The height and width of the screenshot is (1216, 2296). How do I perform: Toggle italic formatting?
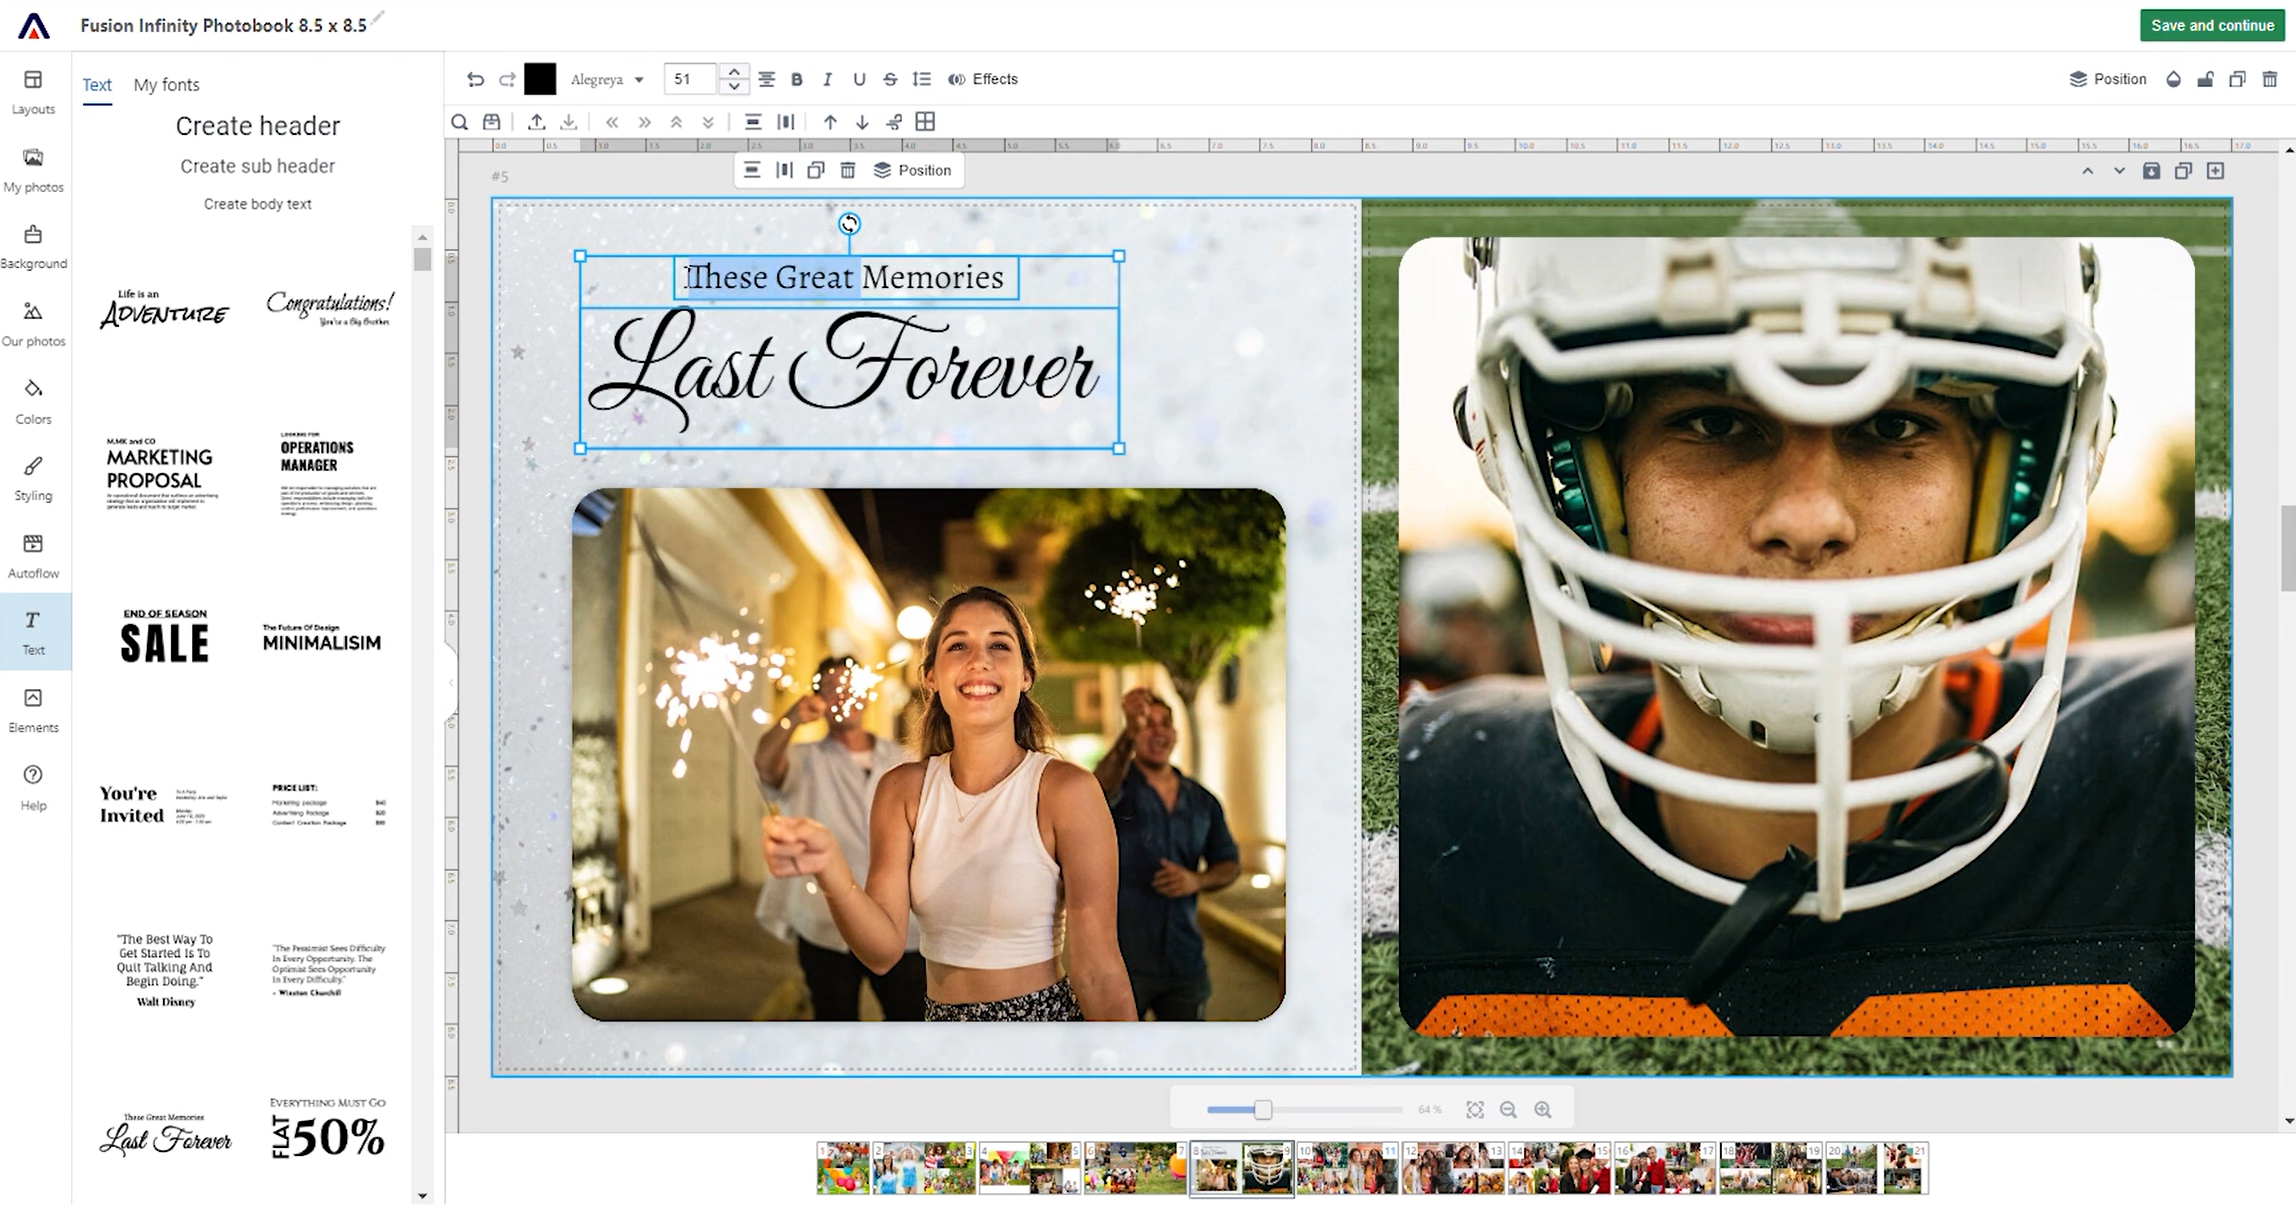[x=827, y=79]
